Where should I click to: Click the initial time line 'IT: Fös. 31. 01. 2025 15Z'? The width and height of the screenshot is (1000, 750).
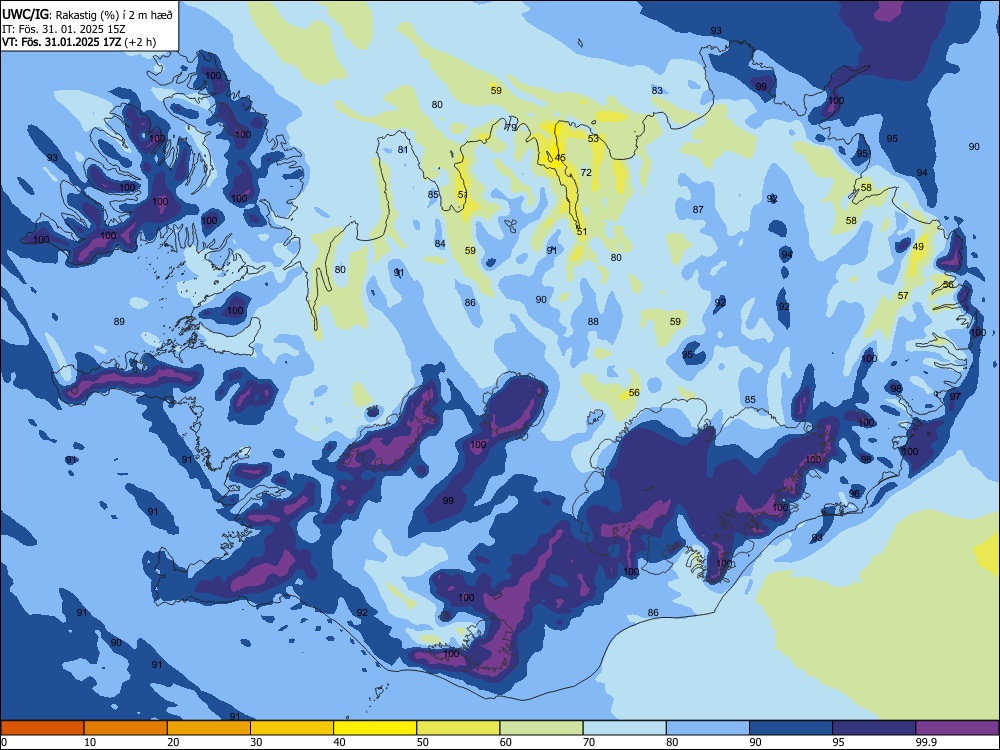[x=64, y=29]
